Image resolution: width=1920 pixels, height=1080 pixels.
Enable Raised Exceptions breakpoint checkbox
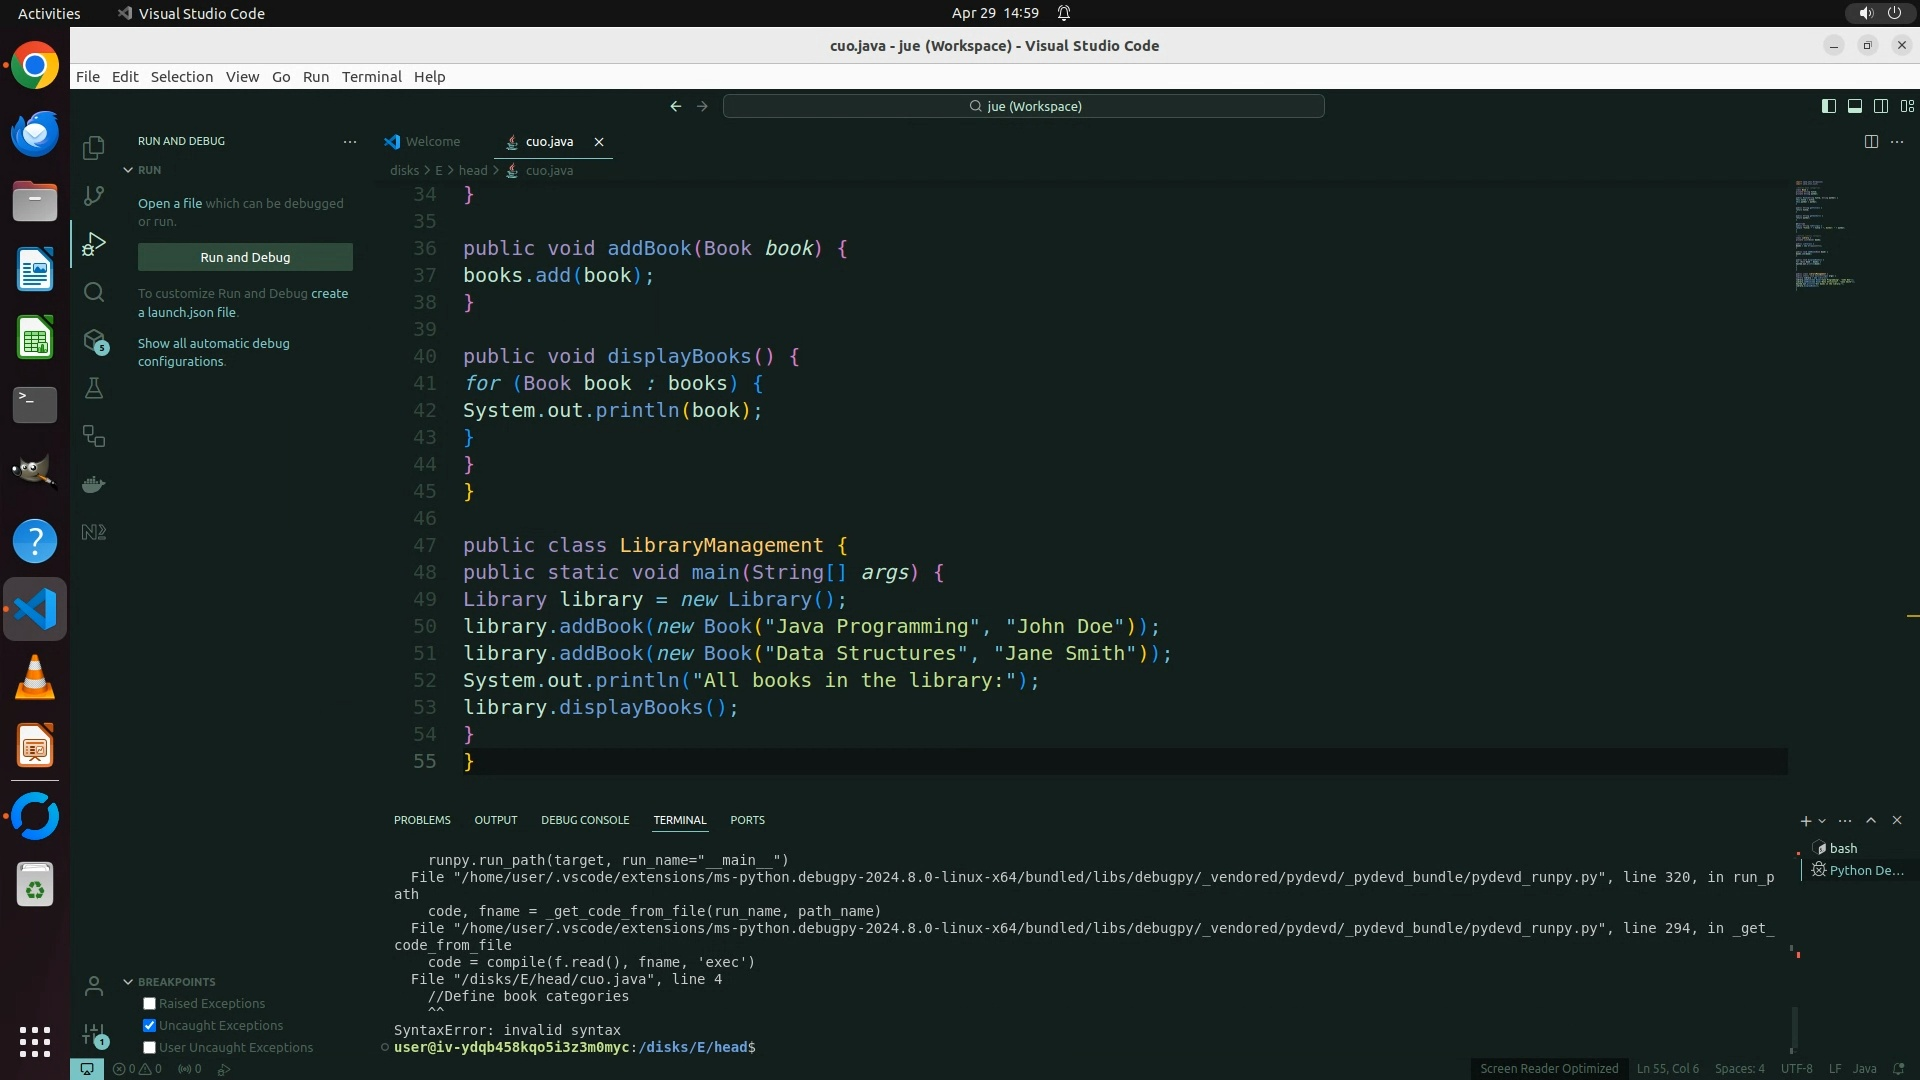point(150,1003)
